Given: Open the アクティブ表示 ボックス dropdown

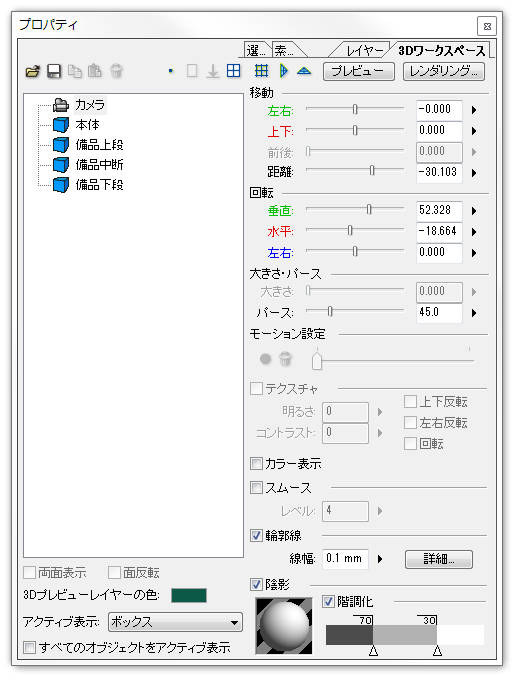Looking at the screenshot, I should 175,622.
